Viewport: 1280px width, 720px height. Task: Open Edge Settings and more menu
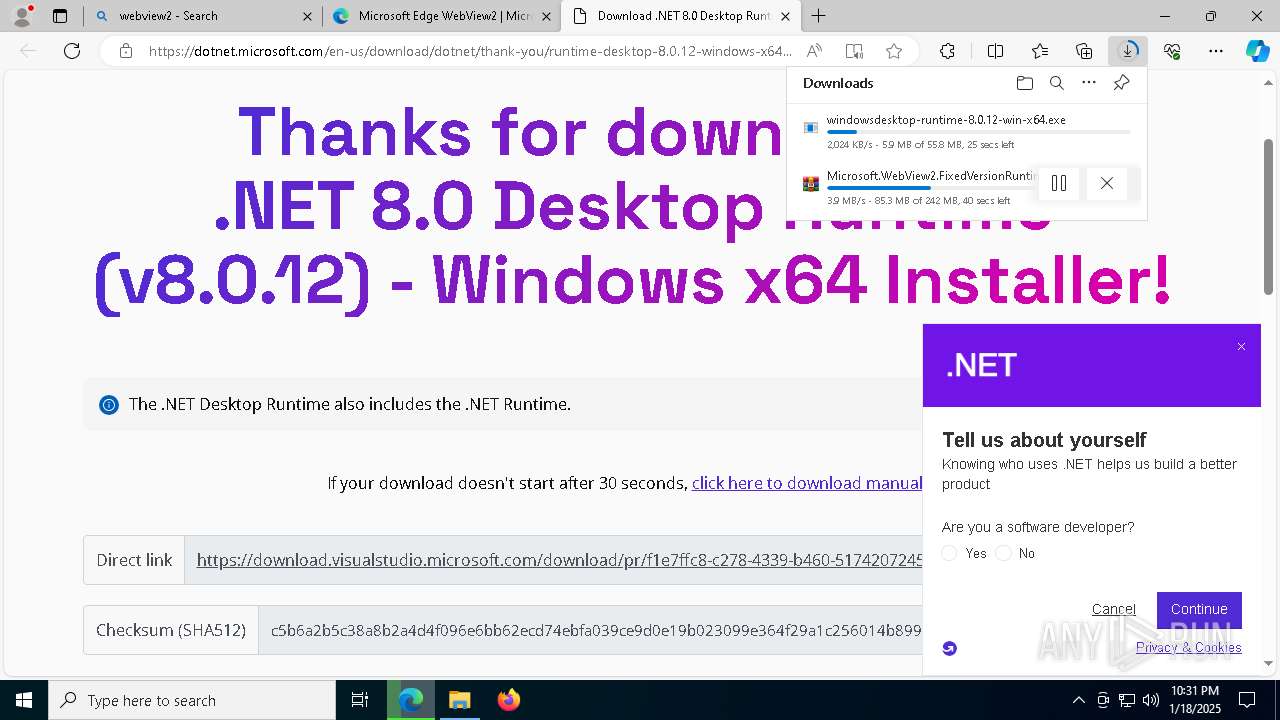pyautogui.click(x=1216, y=51)
